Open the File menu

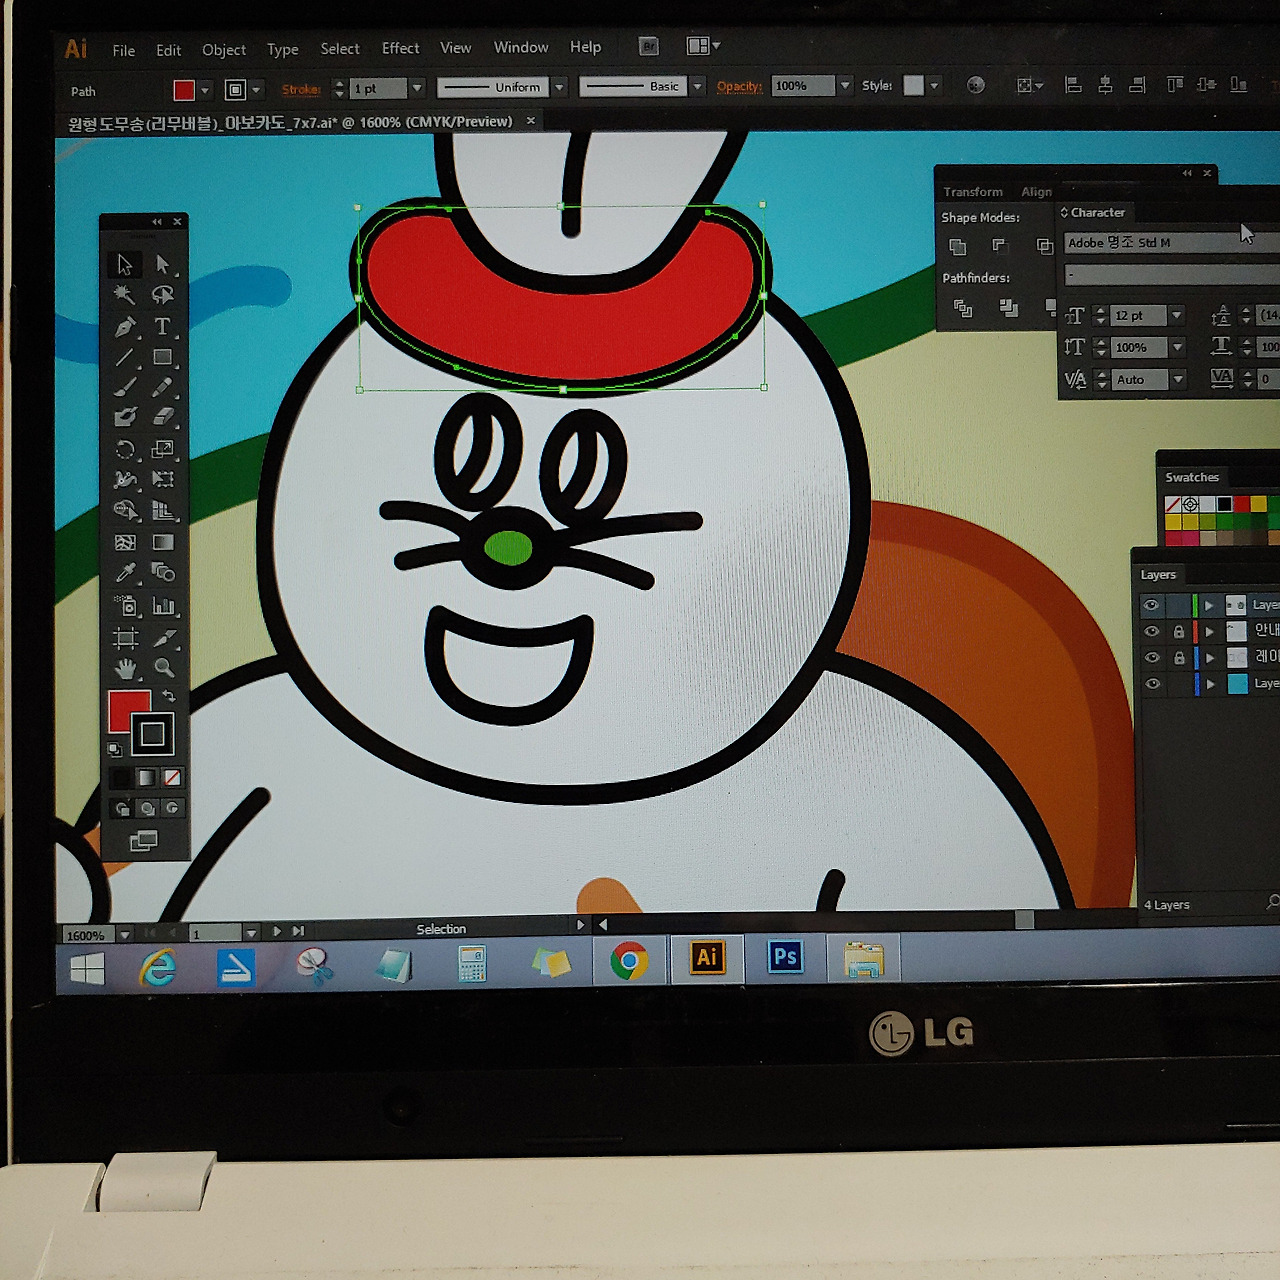[124, 50]
